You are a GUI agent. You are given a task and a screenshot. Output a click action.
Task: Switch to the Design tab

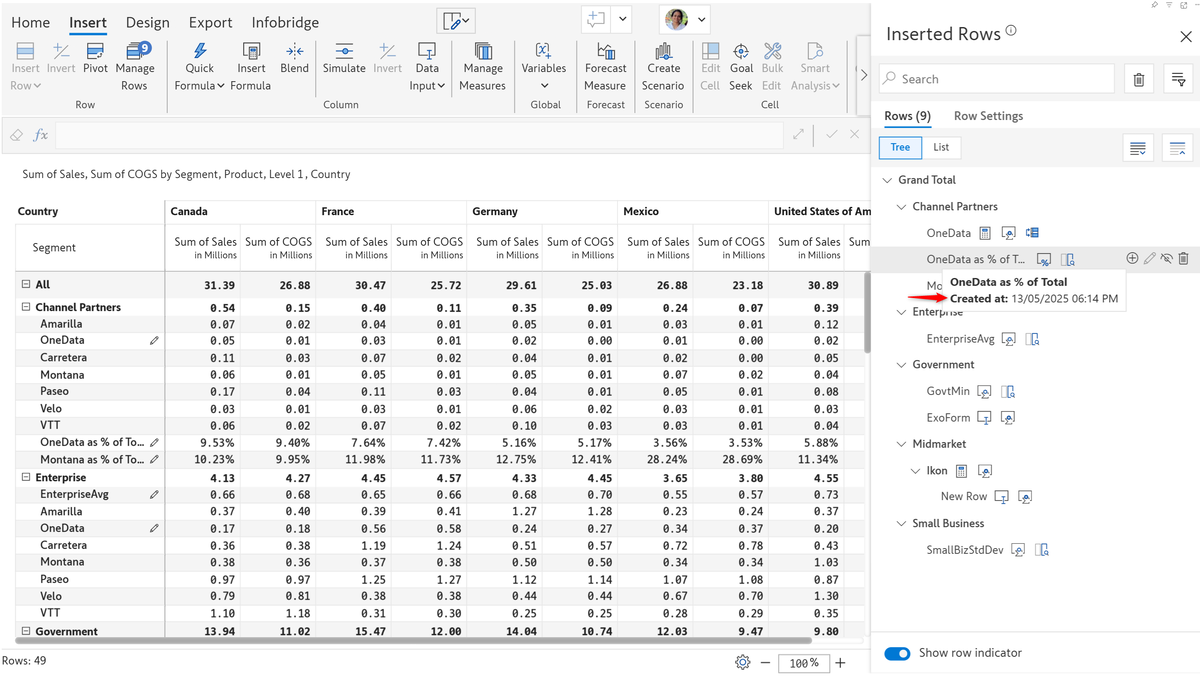147,22
